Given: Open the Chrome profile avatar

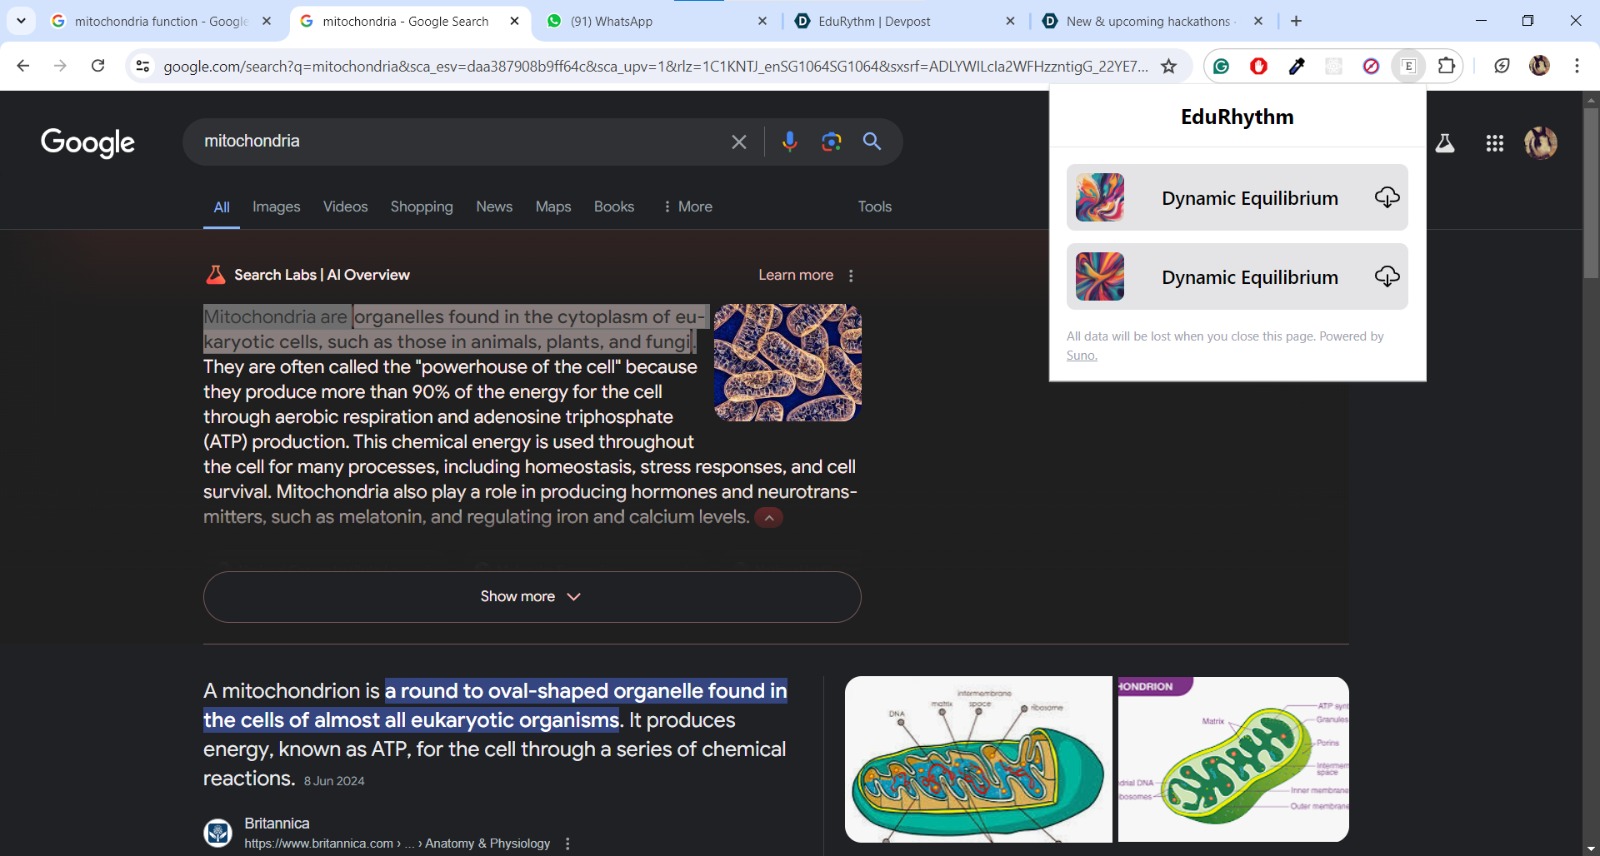Looking at the screenshot, I should coord(1540,66).
